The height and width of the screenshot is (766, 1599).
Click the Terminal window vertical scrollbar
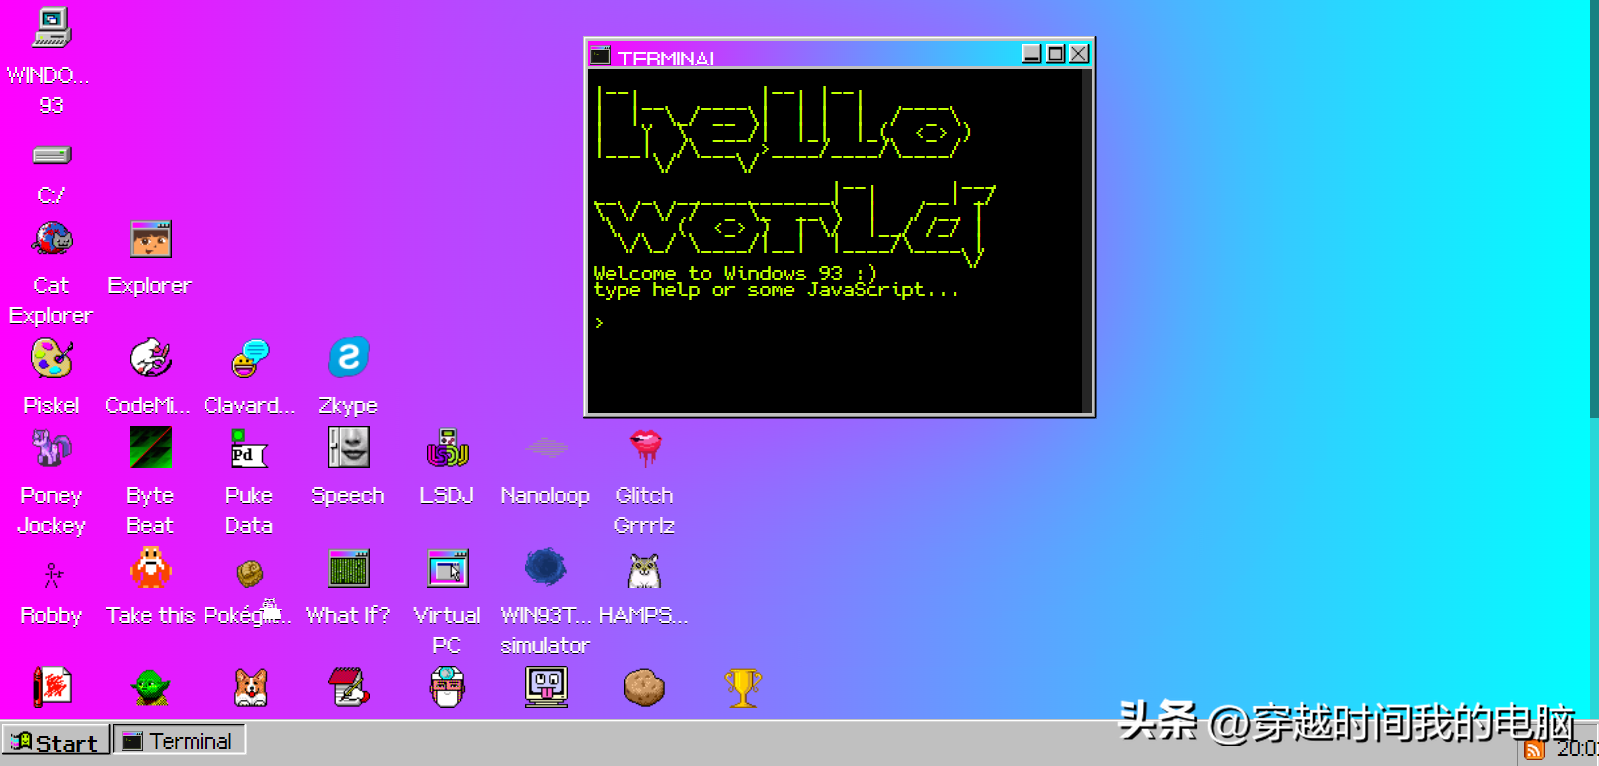pos(1086,240)
